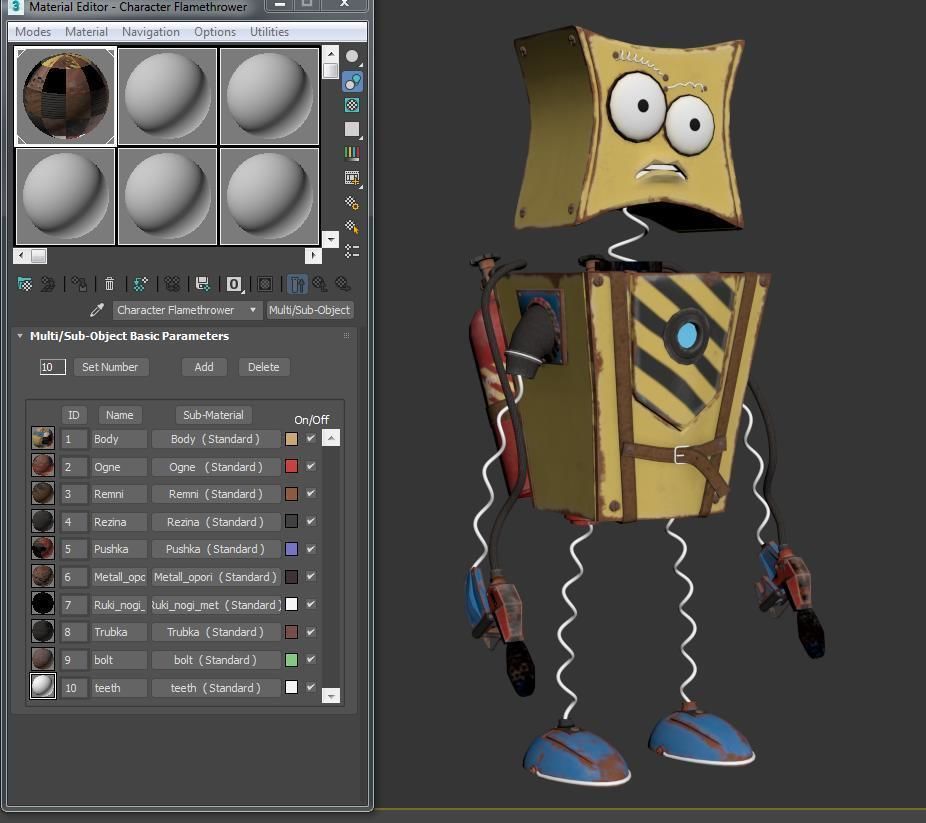Viewport: 926px width, 823px height.
Task: Toggle the bolt On/Off checkbox
Action: tap(311, 659)
